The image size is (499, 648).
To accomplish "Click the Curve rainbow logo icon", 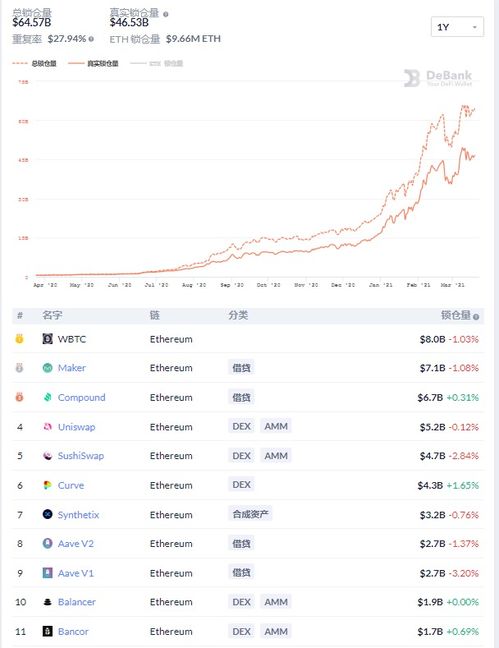I will coord(48,485).
